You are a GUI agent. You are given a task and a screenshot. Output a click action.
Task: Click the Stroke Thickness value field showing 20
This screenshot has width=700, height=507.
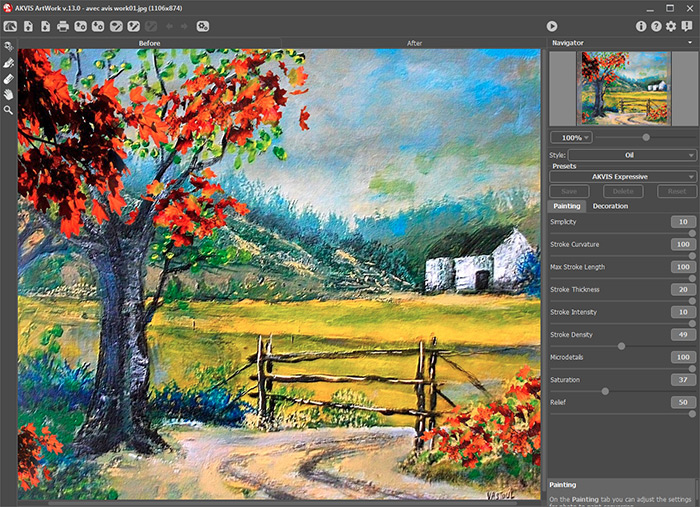[x=683, y=289]
